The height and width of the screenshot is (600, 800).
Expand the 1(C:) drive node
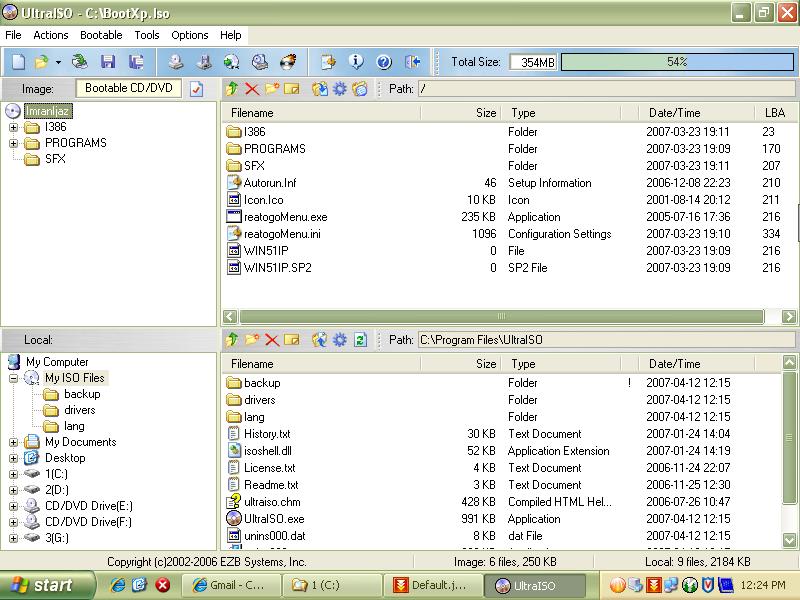[x=14, y=474]
